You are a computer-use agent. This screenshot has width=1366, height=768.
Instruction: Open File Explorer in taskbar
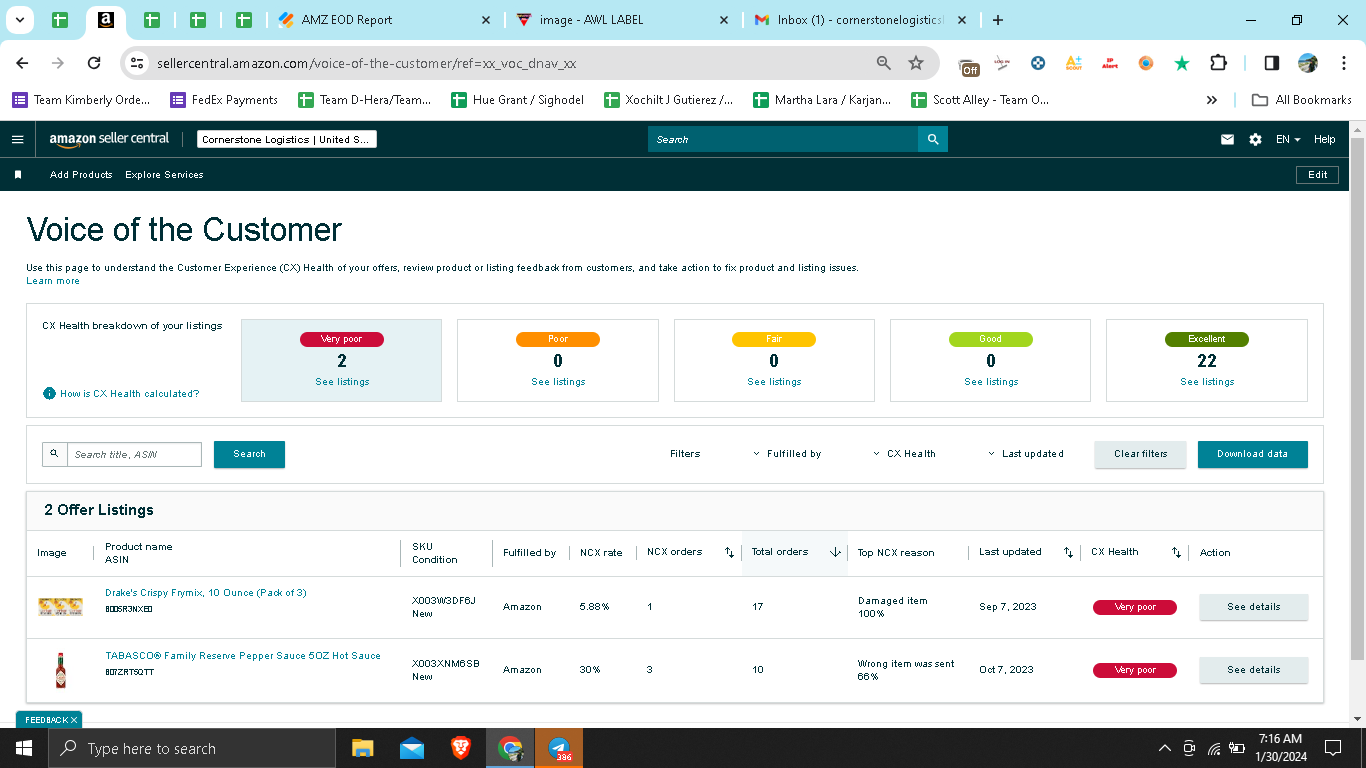362,748
